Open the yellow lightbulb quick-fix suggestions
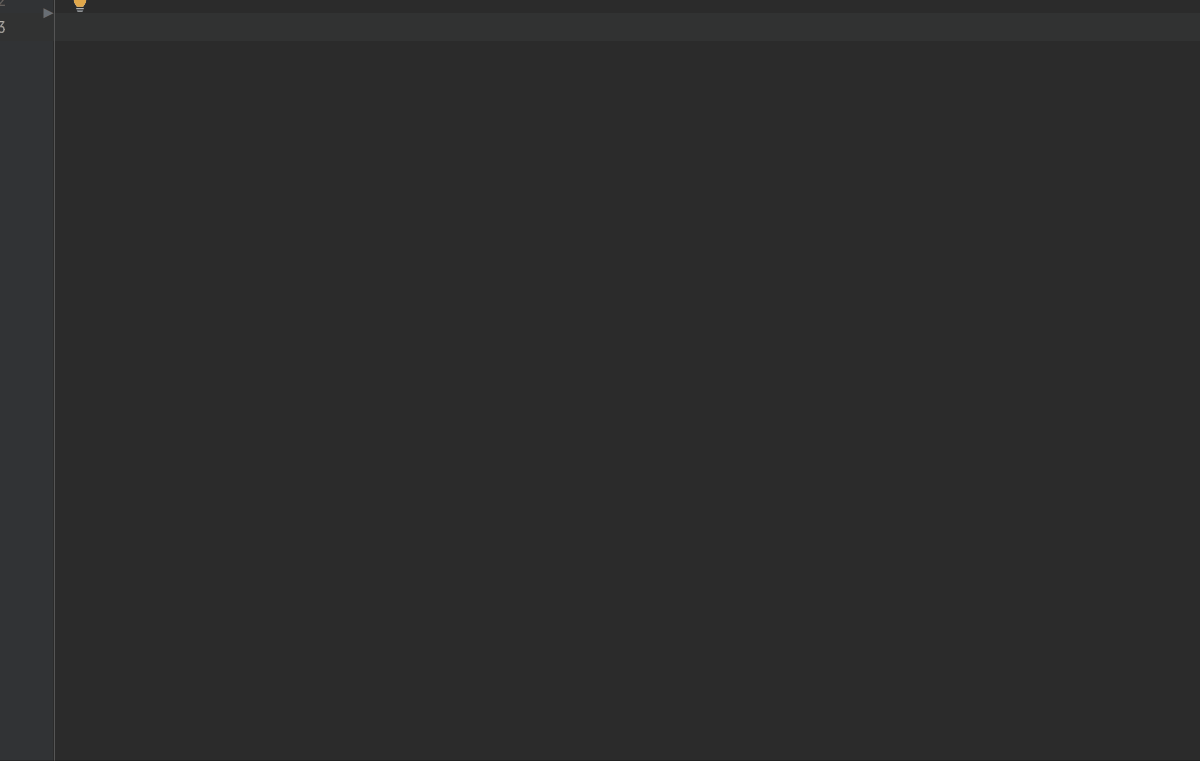Viewport: 1200px width, 761px height. pyautogui.click(x=80, y=5)
